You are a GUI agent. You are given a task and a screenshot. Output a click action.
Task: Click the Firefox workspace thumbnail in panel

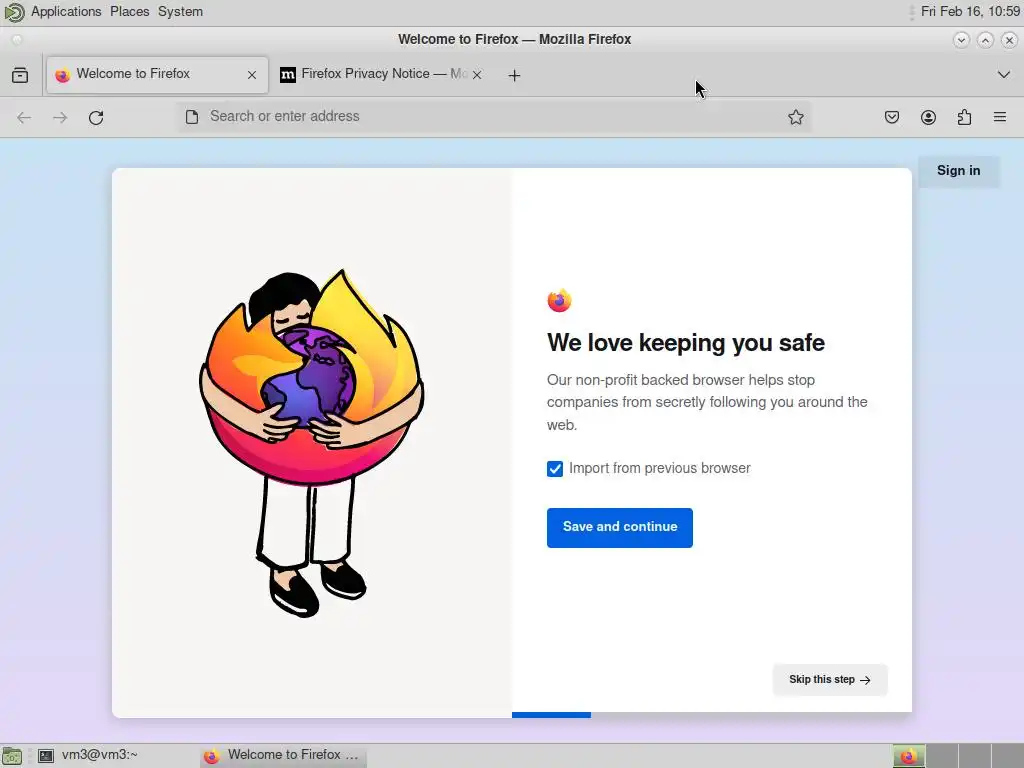(x=908, y=756)
